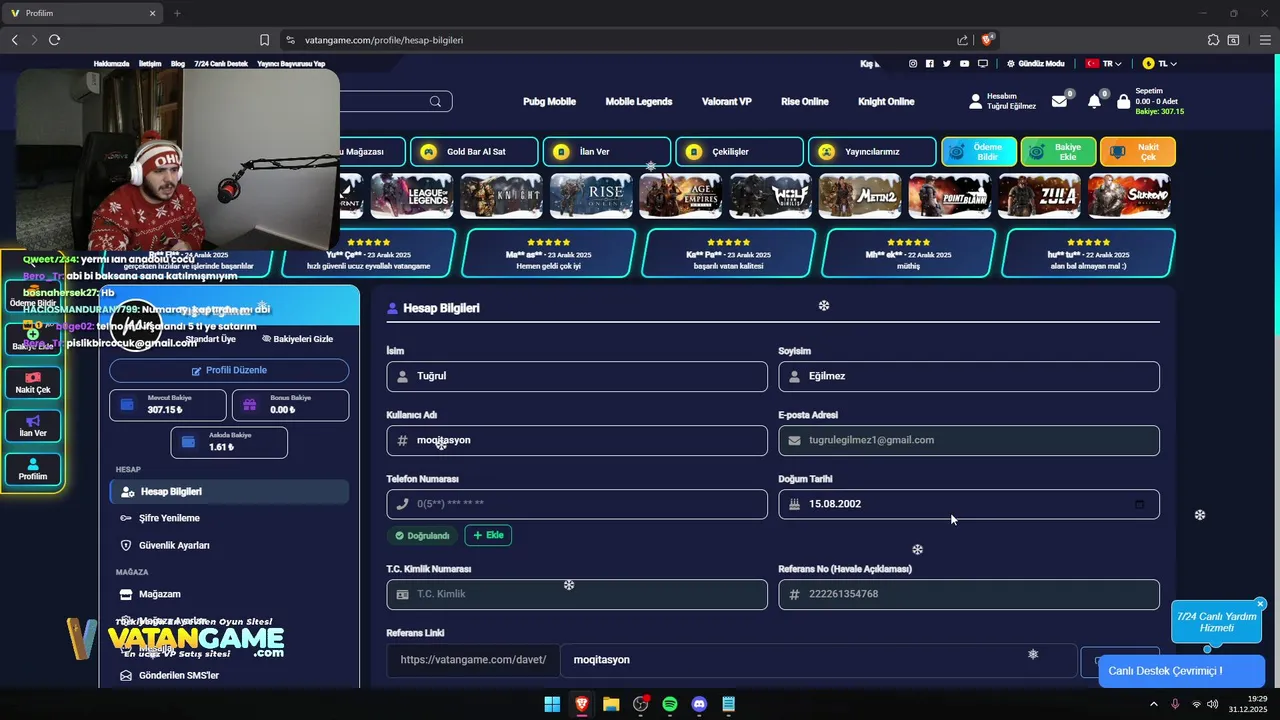Click the monitor icon beside YouTube

coord(983,63)
